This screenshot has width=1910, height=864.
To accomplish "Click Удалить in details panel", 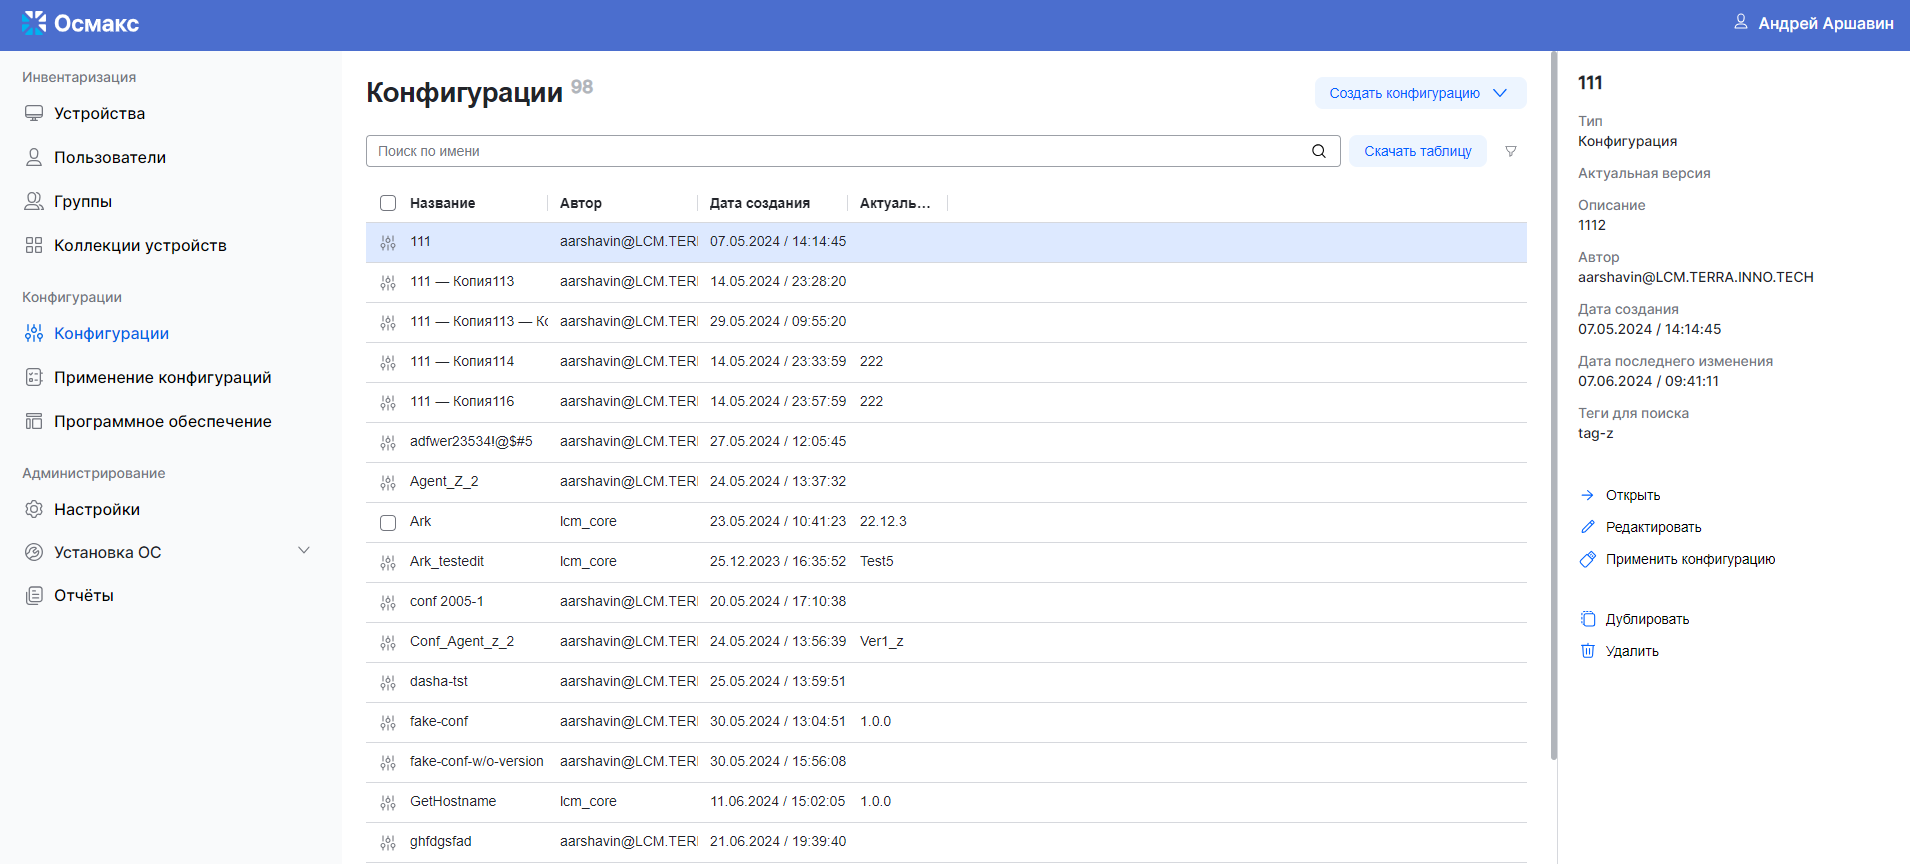I will click(x=1632, y=651).
